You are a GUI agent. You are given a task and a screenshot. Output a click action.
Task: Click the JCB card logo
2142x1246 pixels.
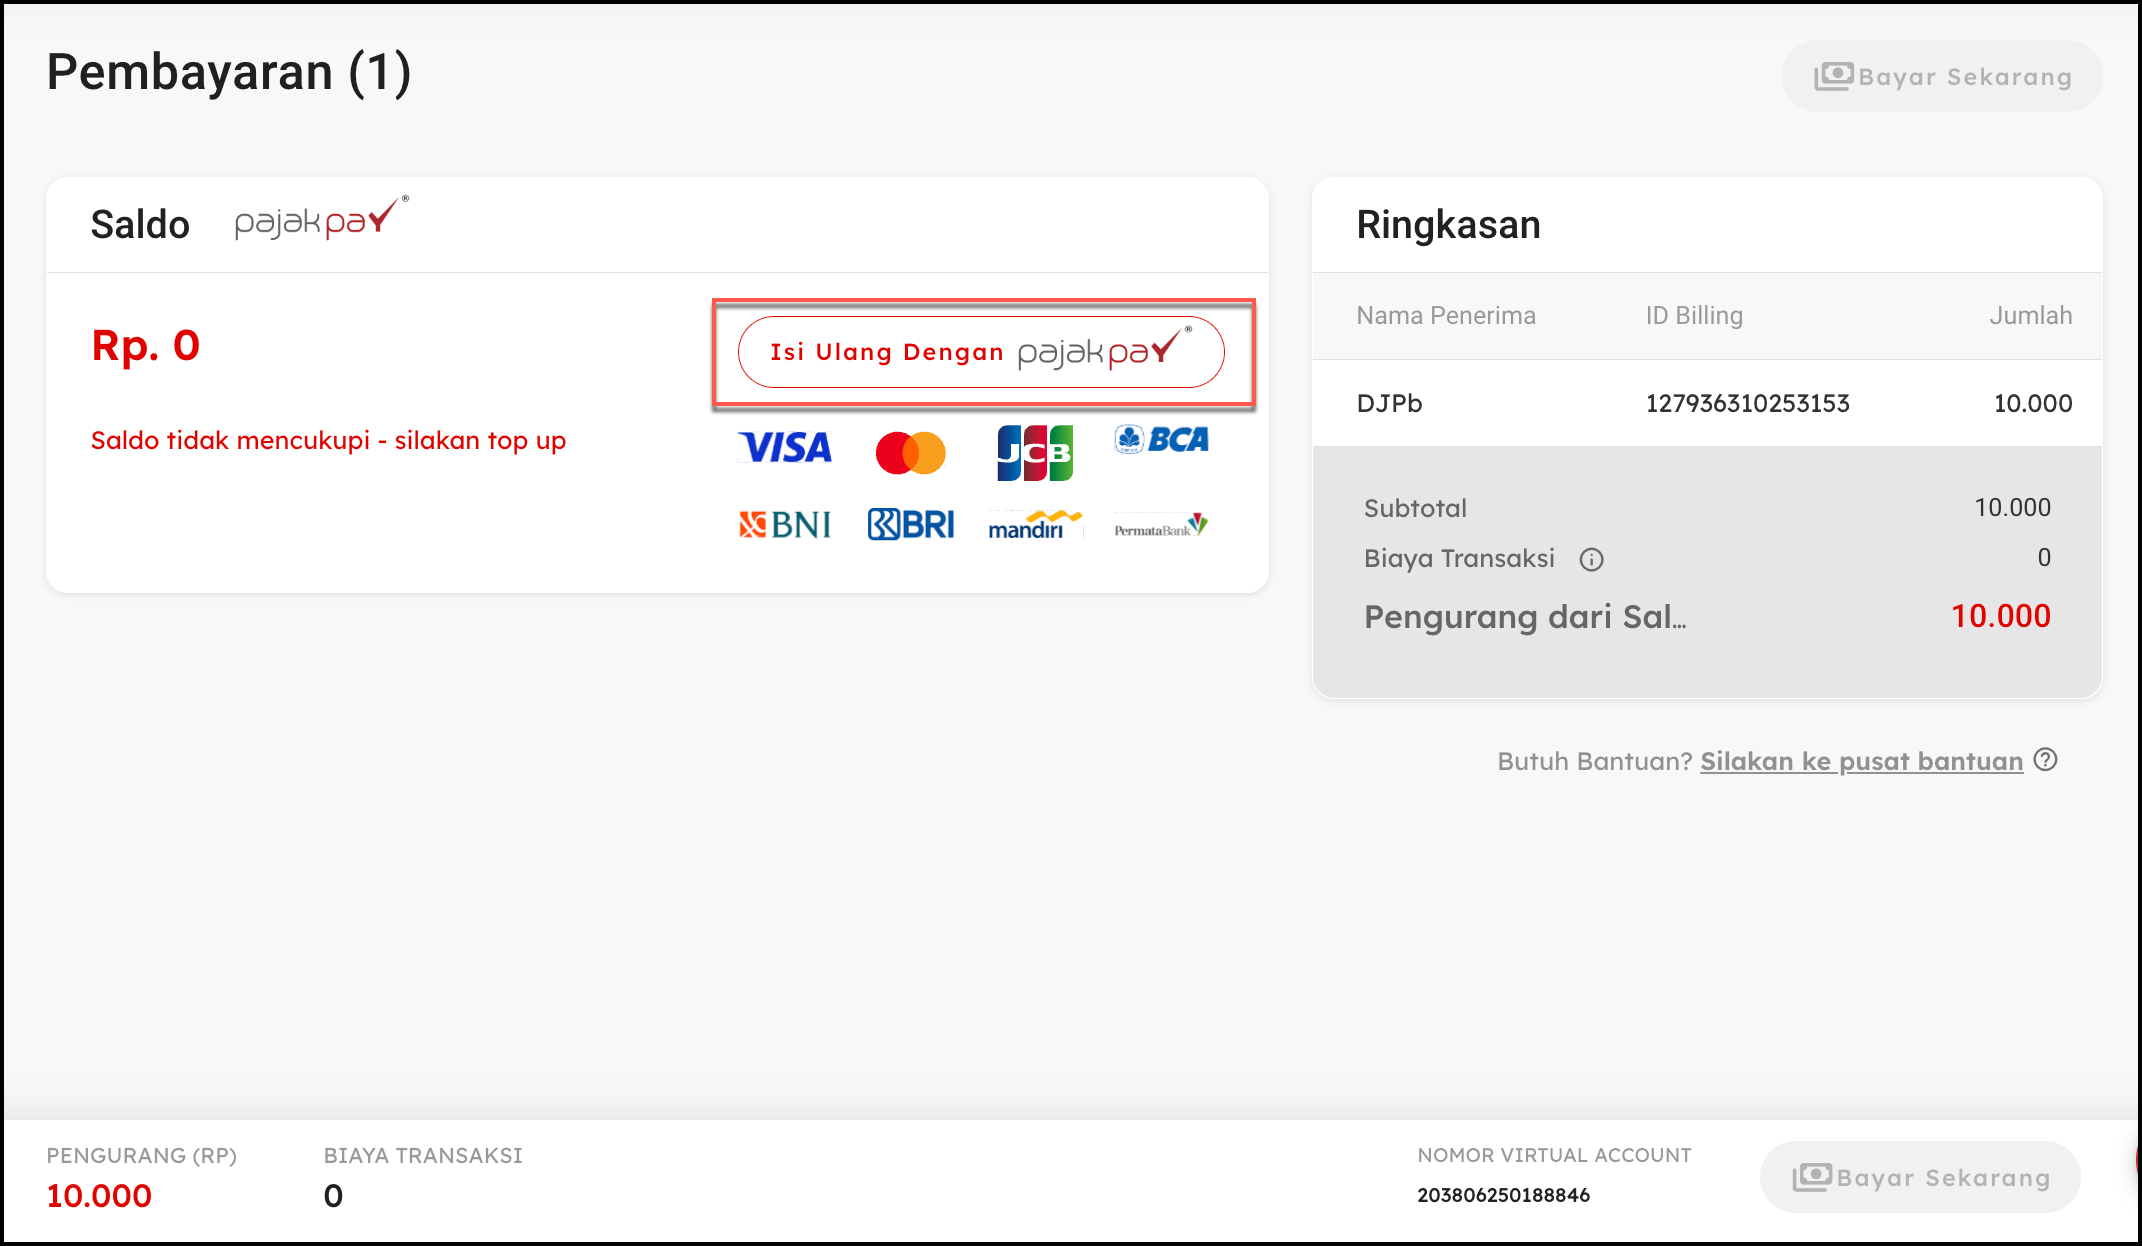click(x=1035, y=453)
